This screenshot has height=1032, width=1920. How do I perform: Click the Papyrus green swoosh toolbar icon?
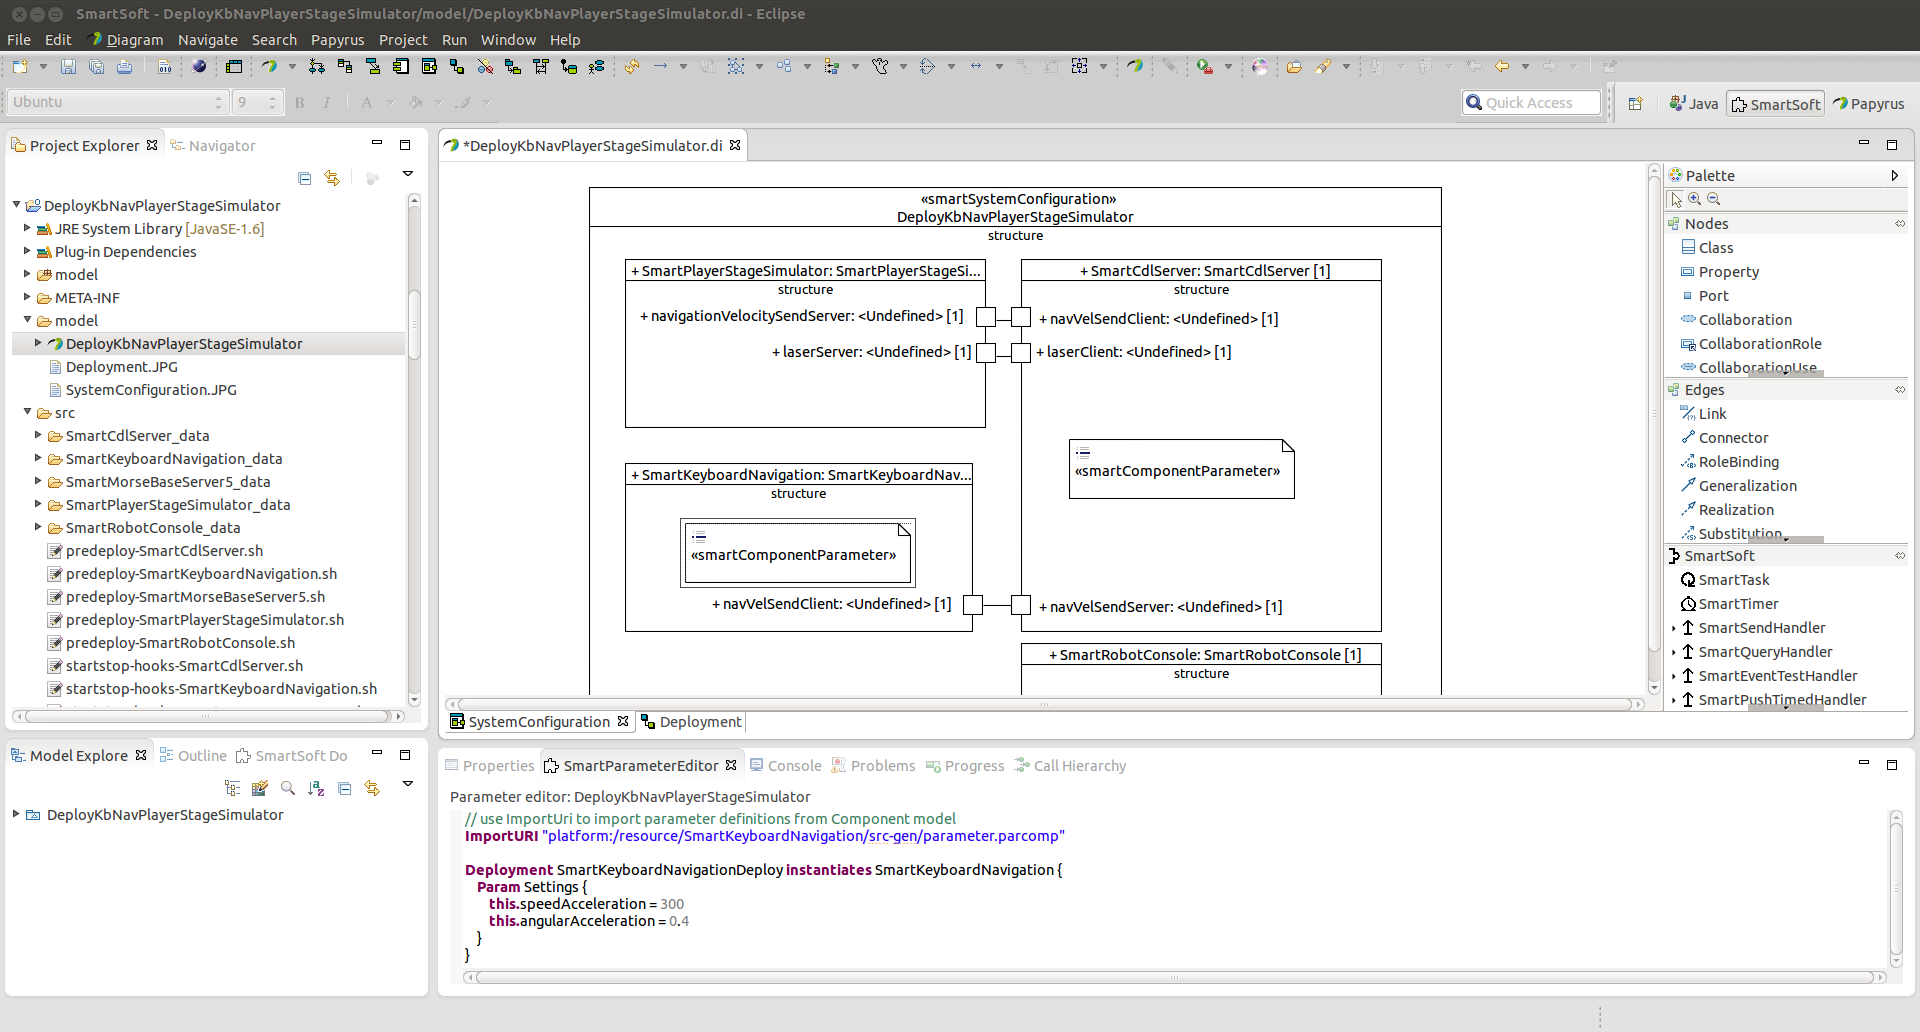click(269, 66)
